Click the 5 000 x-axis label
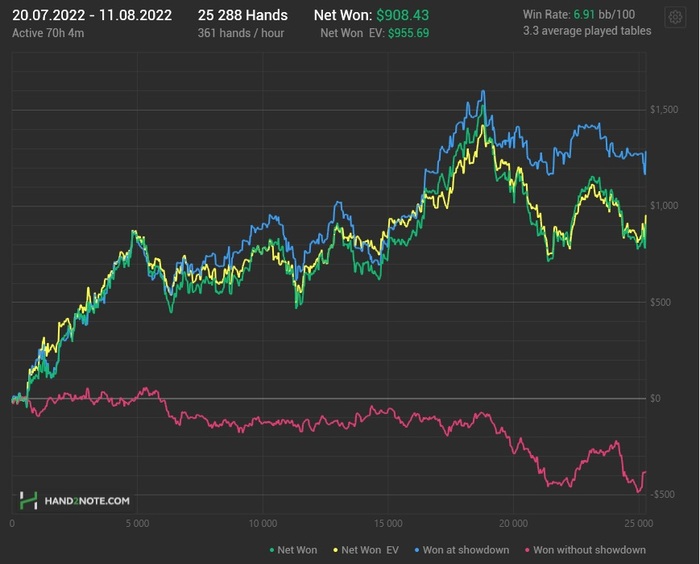The width and height of the screenshot is (700, 564). coord(138,523)
